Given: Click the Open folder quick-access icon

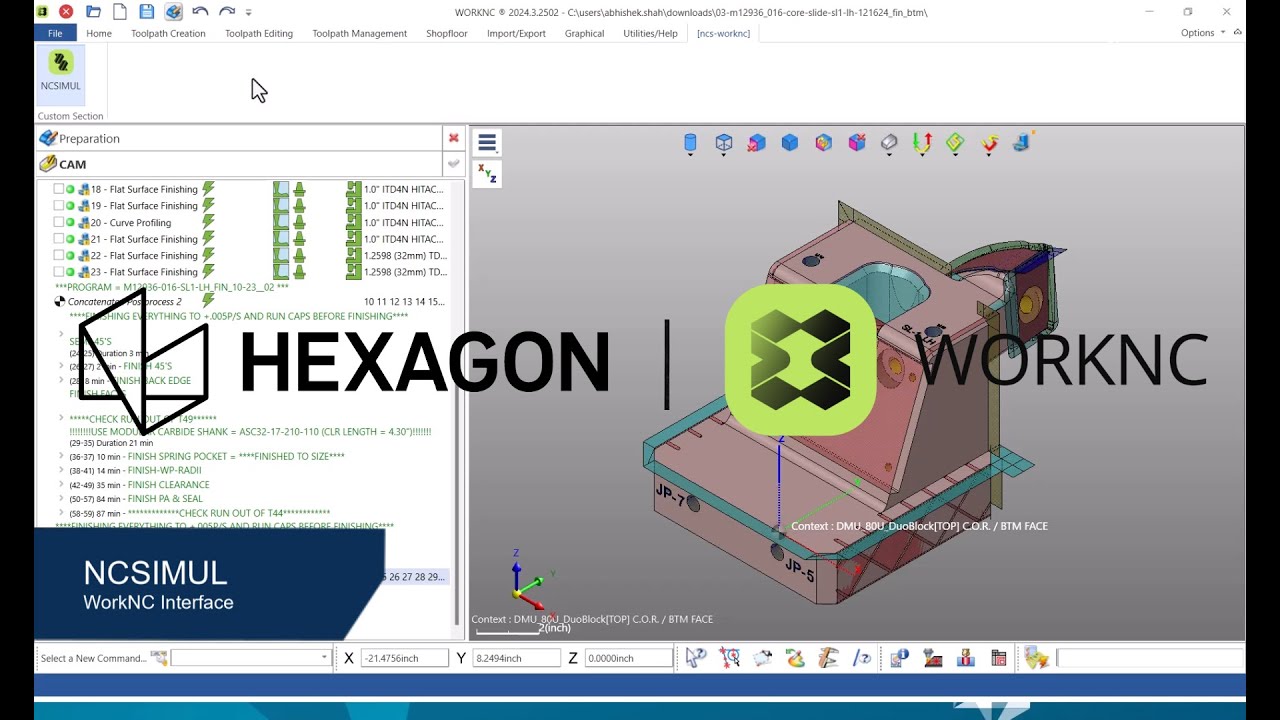Looking at the screenshot, I should point(93,12).
